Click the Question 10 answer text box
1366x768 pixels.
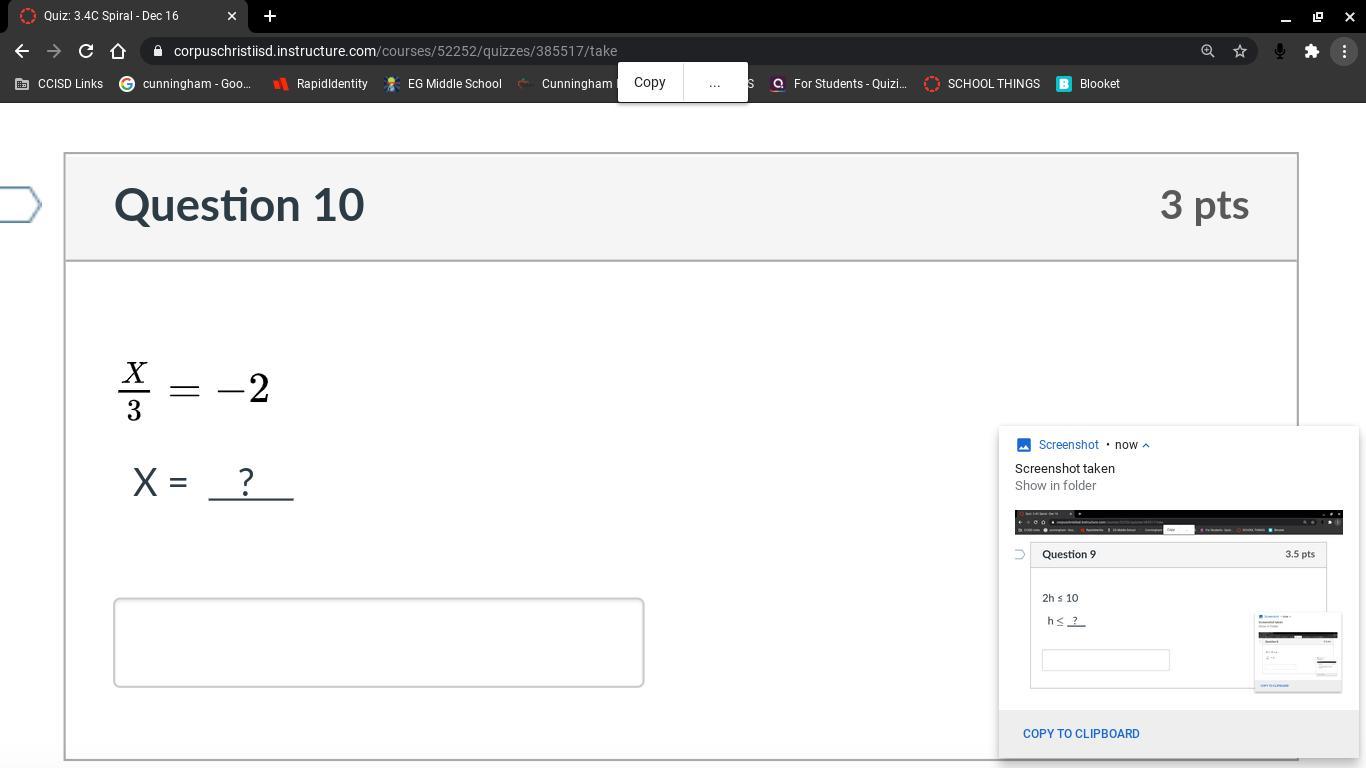[378, 642]
